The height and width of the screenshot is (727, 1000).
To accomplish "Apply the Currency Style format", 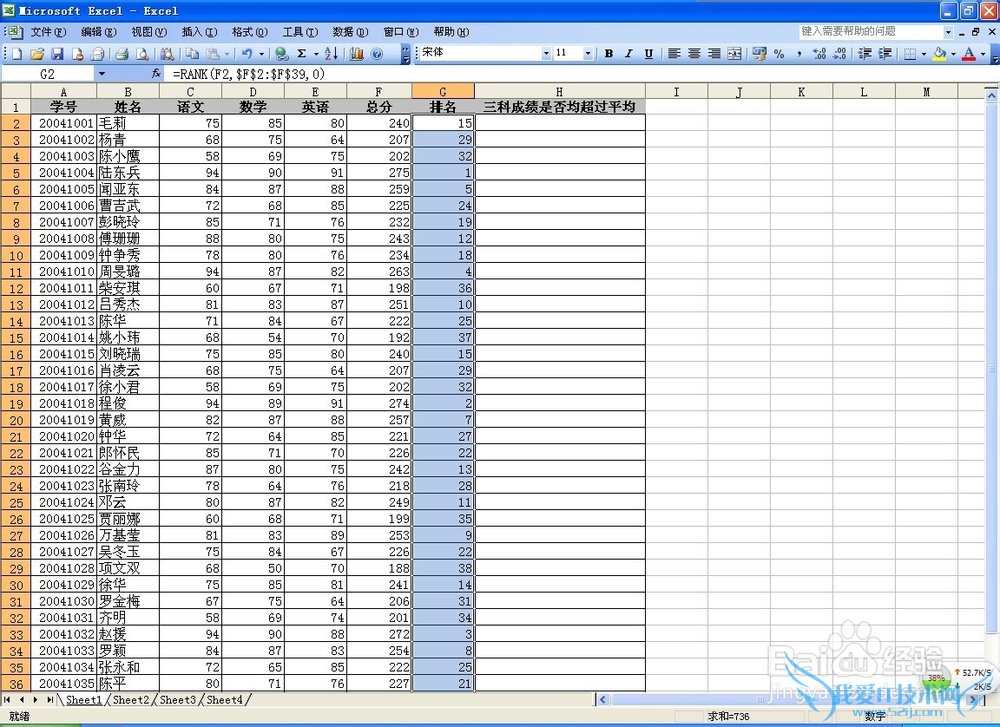I will (759, 54).
